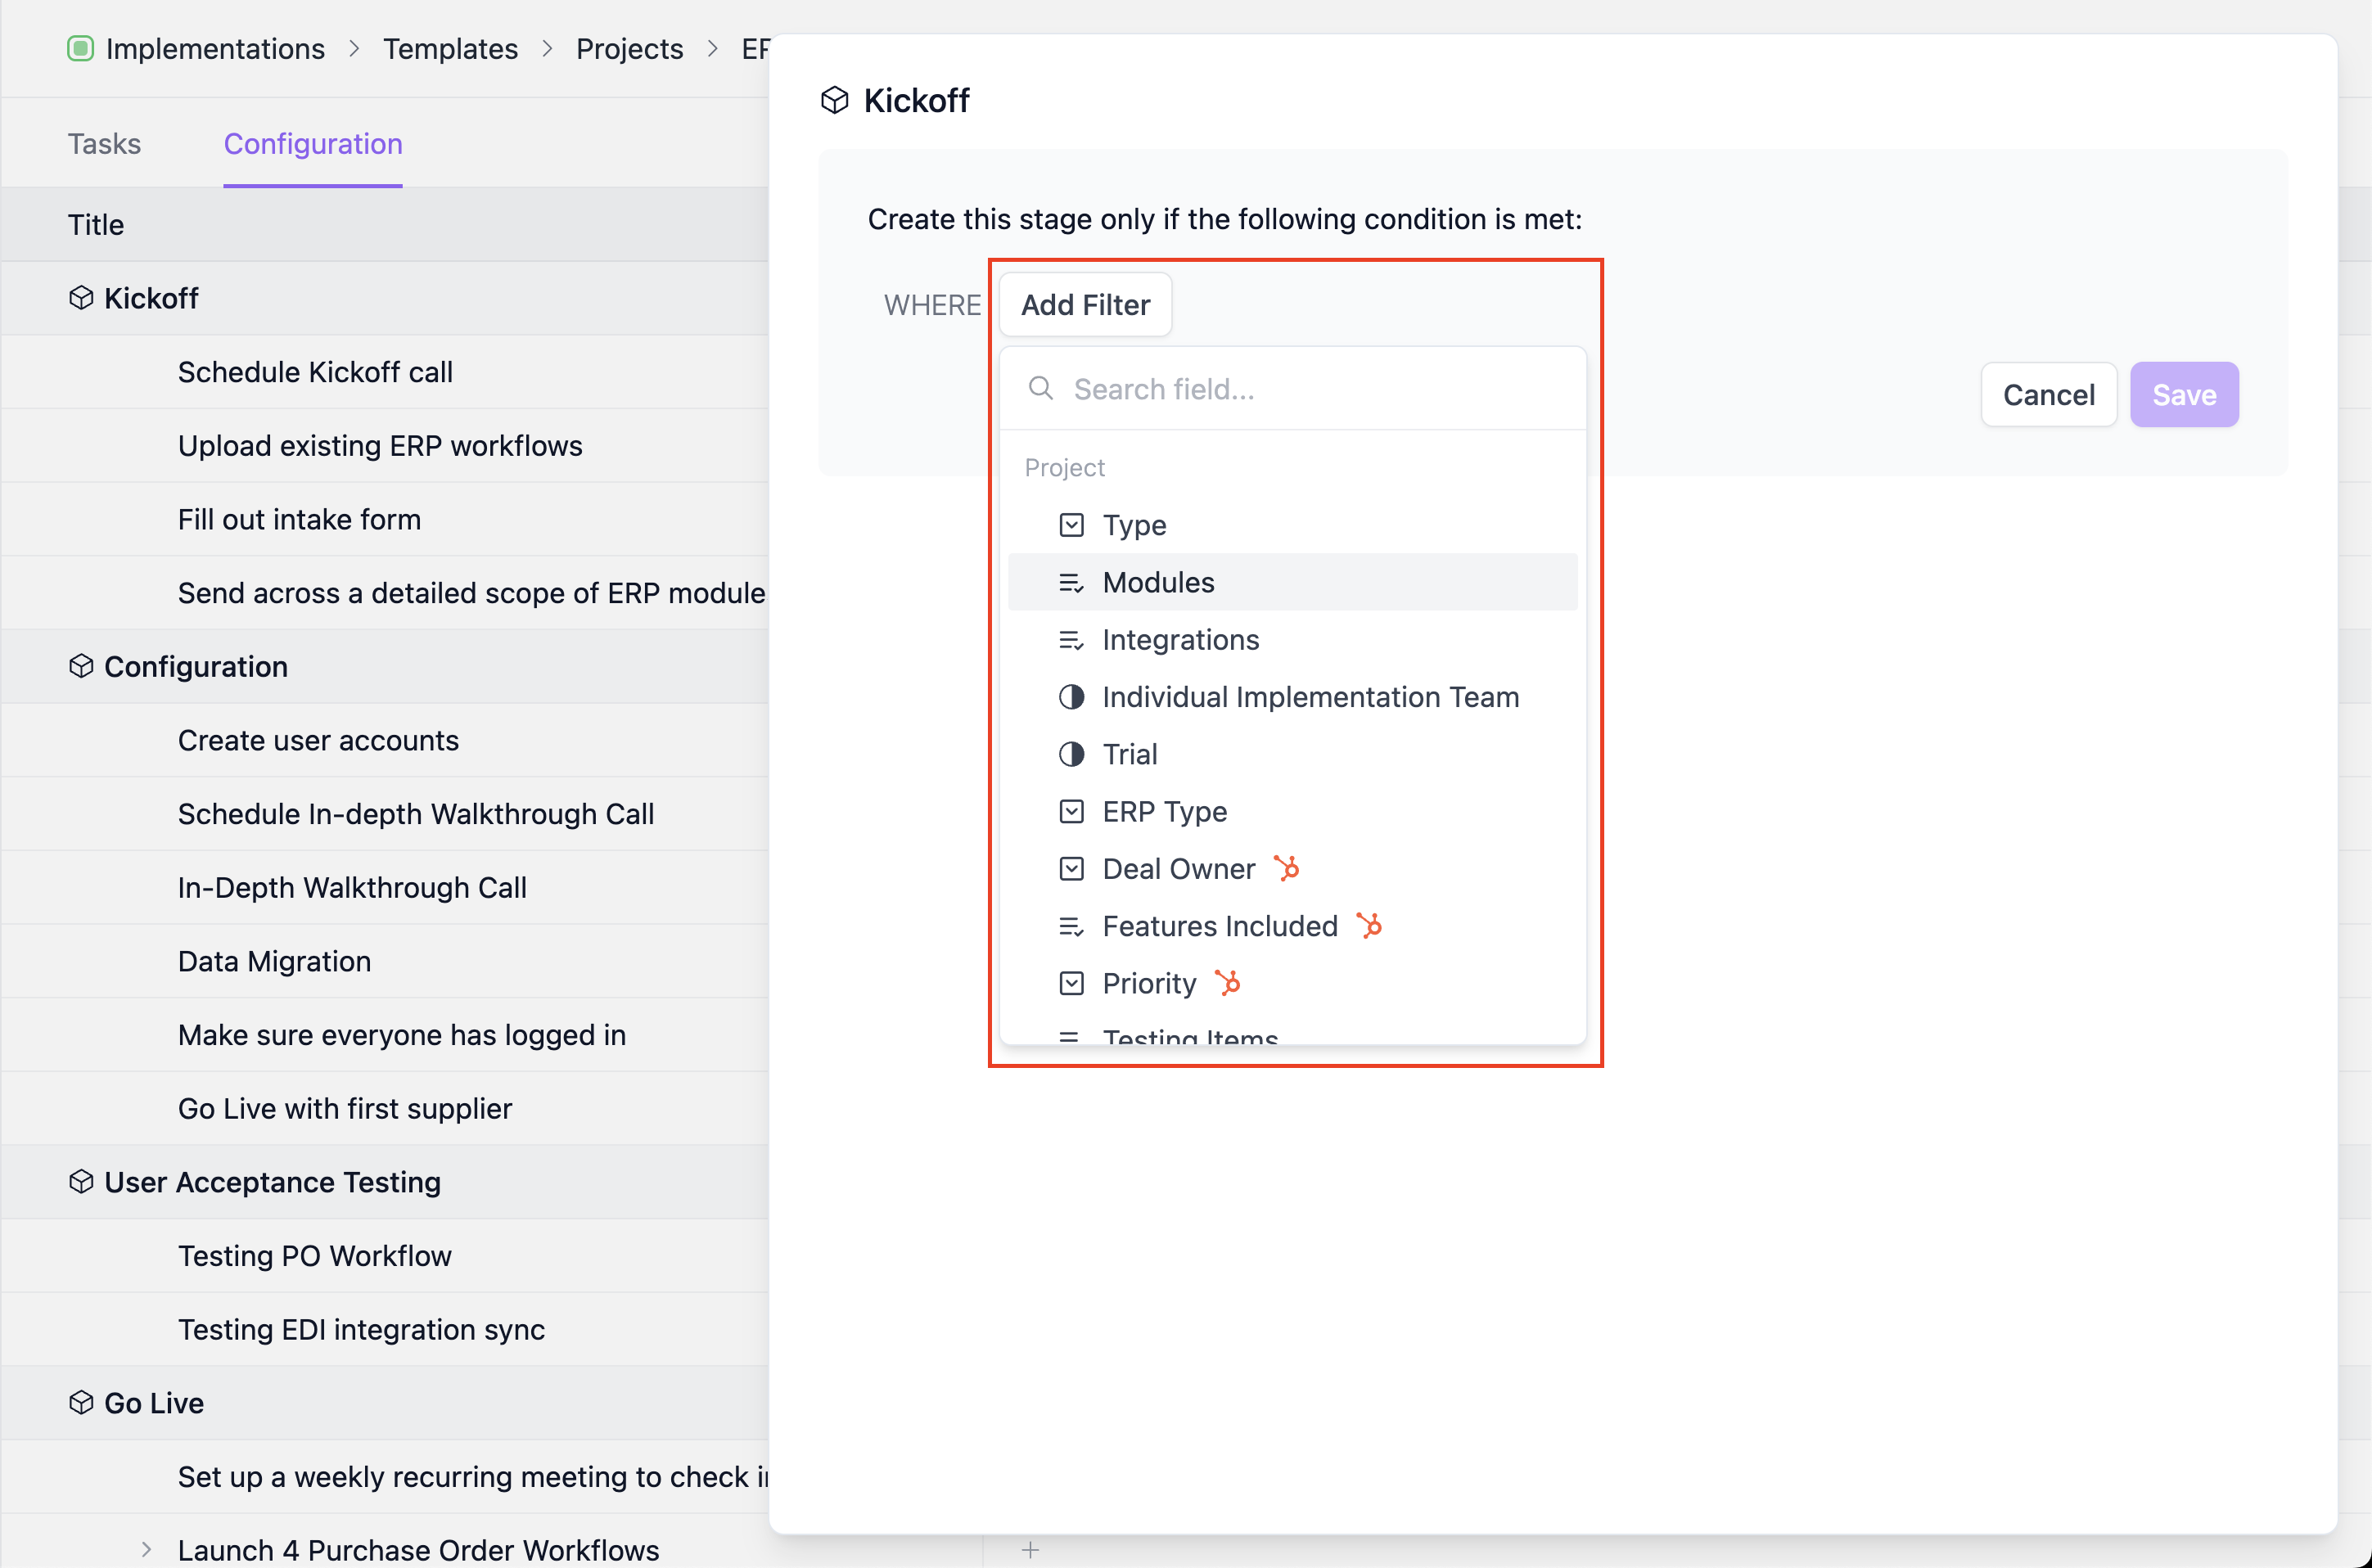This screenshot has height=1568, width=2372.
Task: Click the Go Live stage cube icon
Action: pos(81,1403)
